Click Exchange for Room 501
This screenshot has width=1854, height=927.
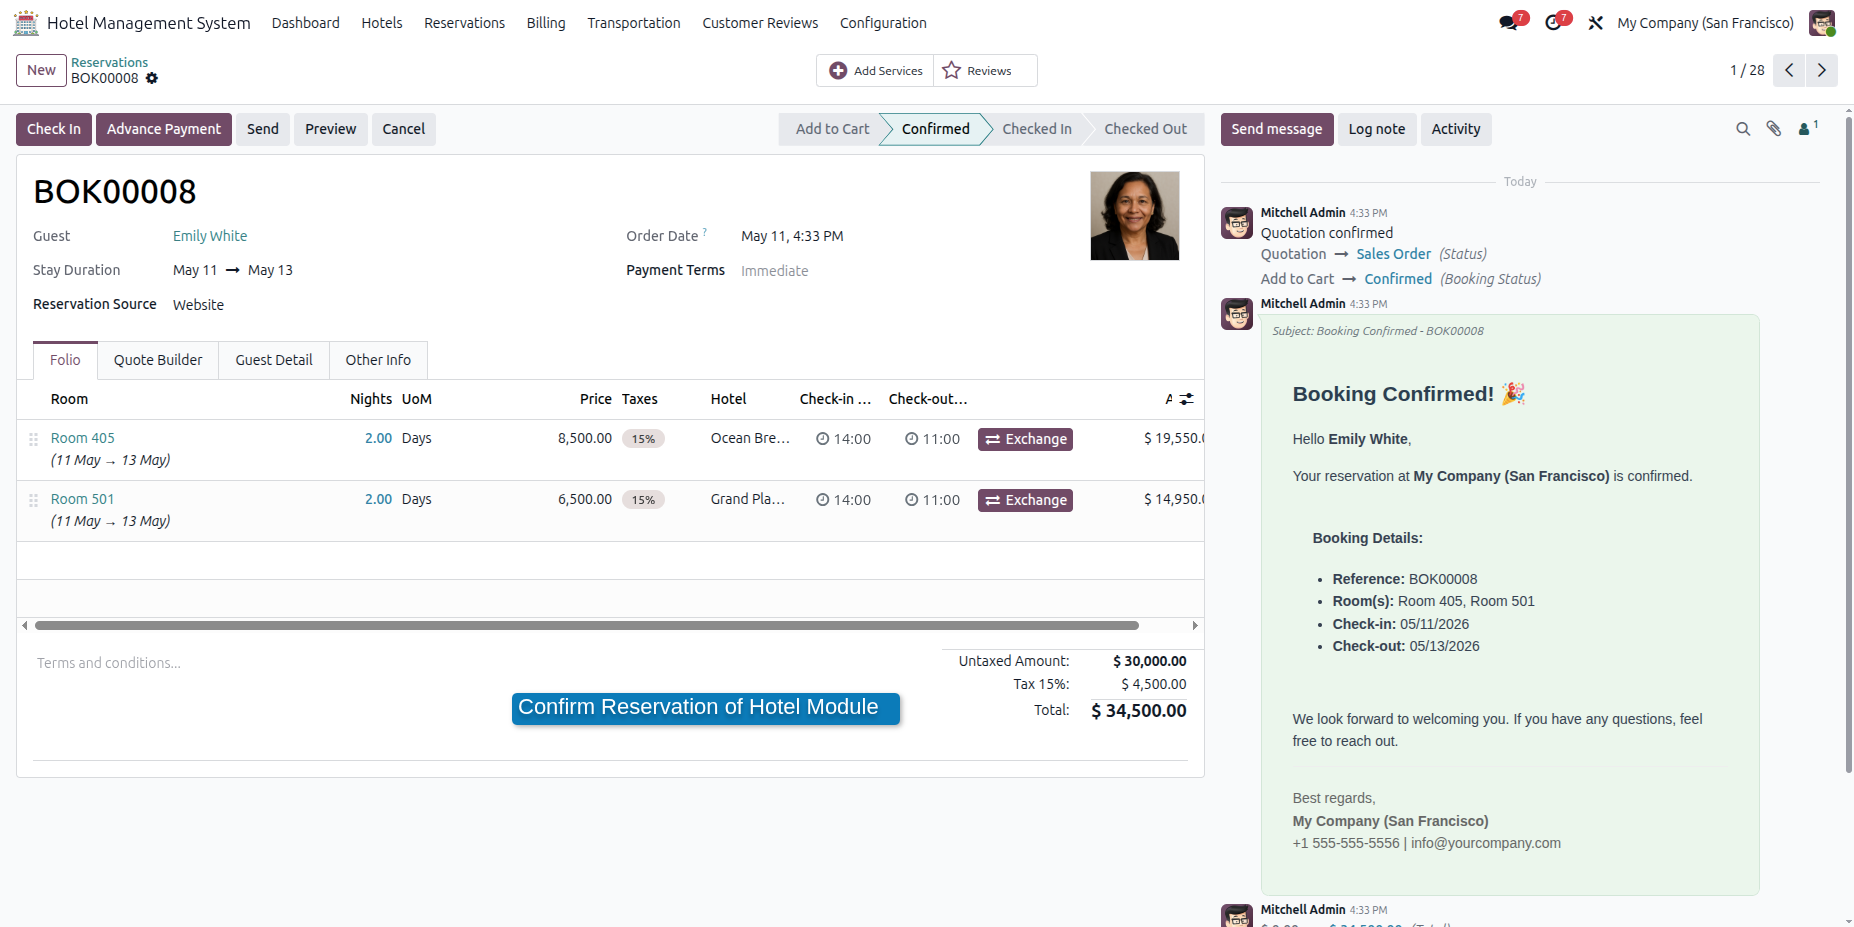click(1025, 500)
